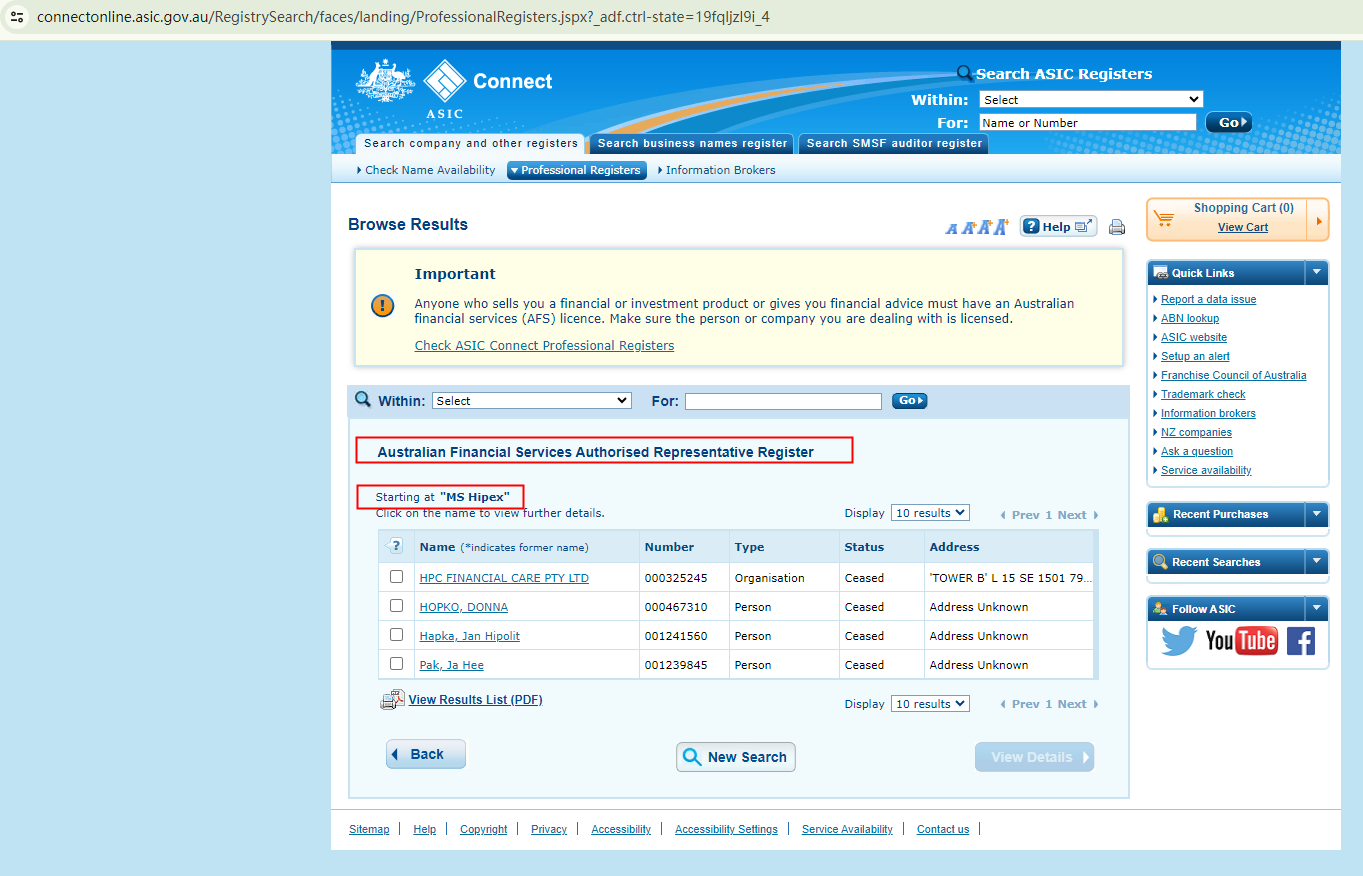Click the Back button
The image size is (1363, 876).
[426, 754]
